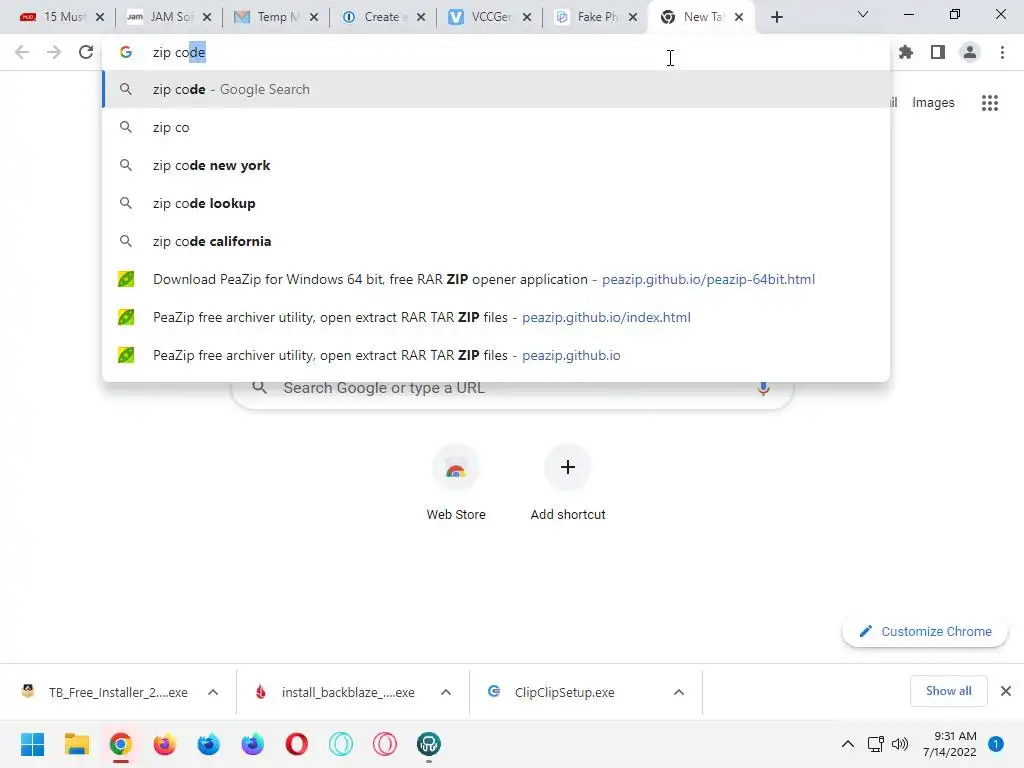Open the profile avatar icon
Screen dimensions: 1024x768
(970, 52)
